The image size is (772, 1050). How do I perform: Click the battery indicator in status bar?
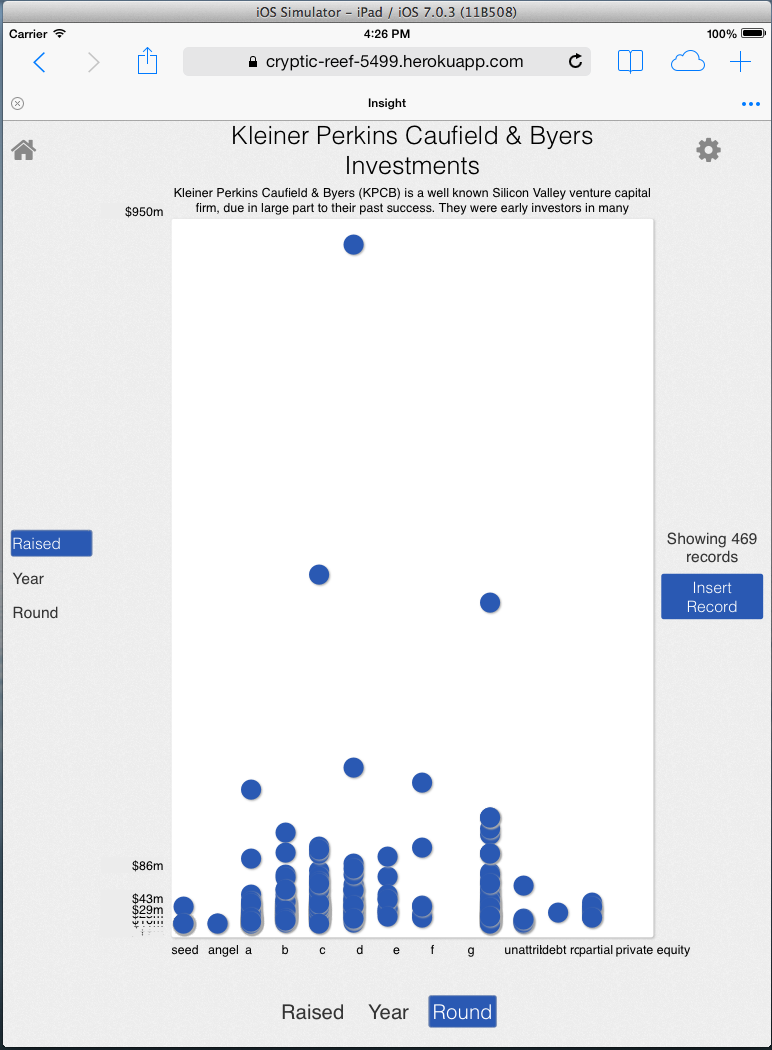click(x=753, y=33)
